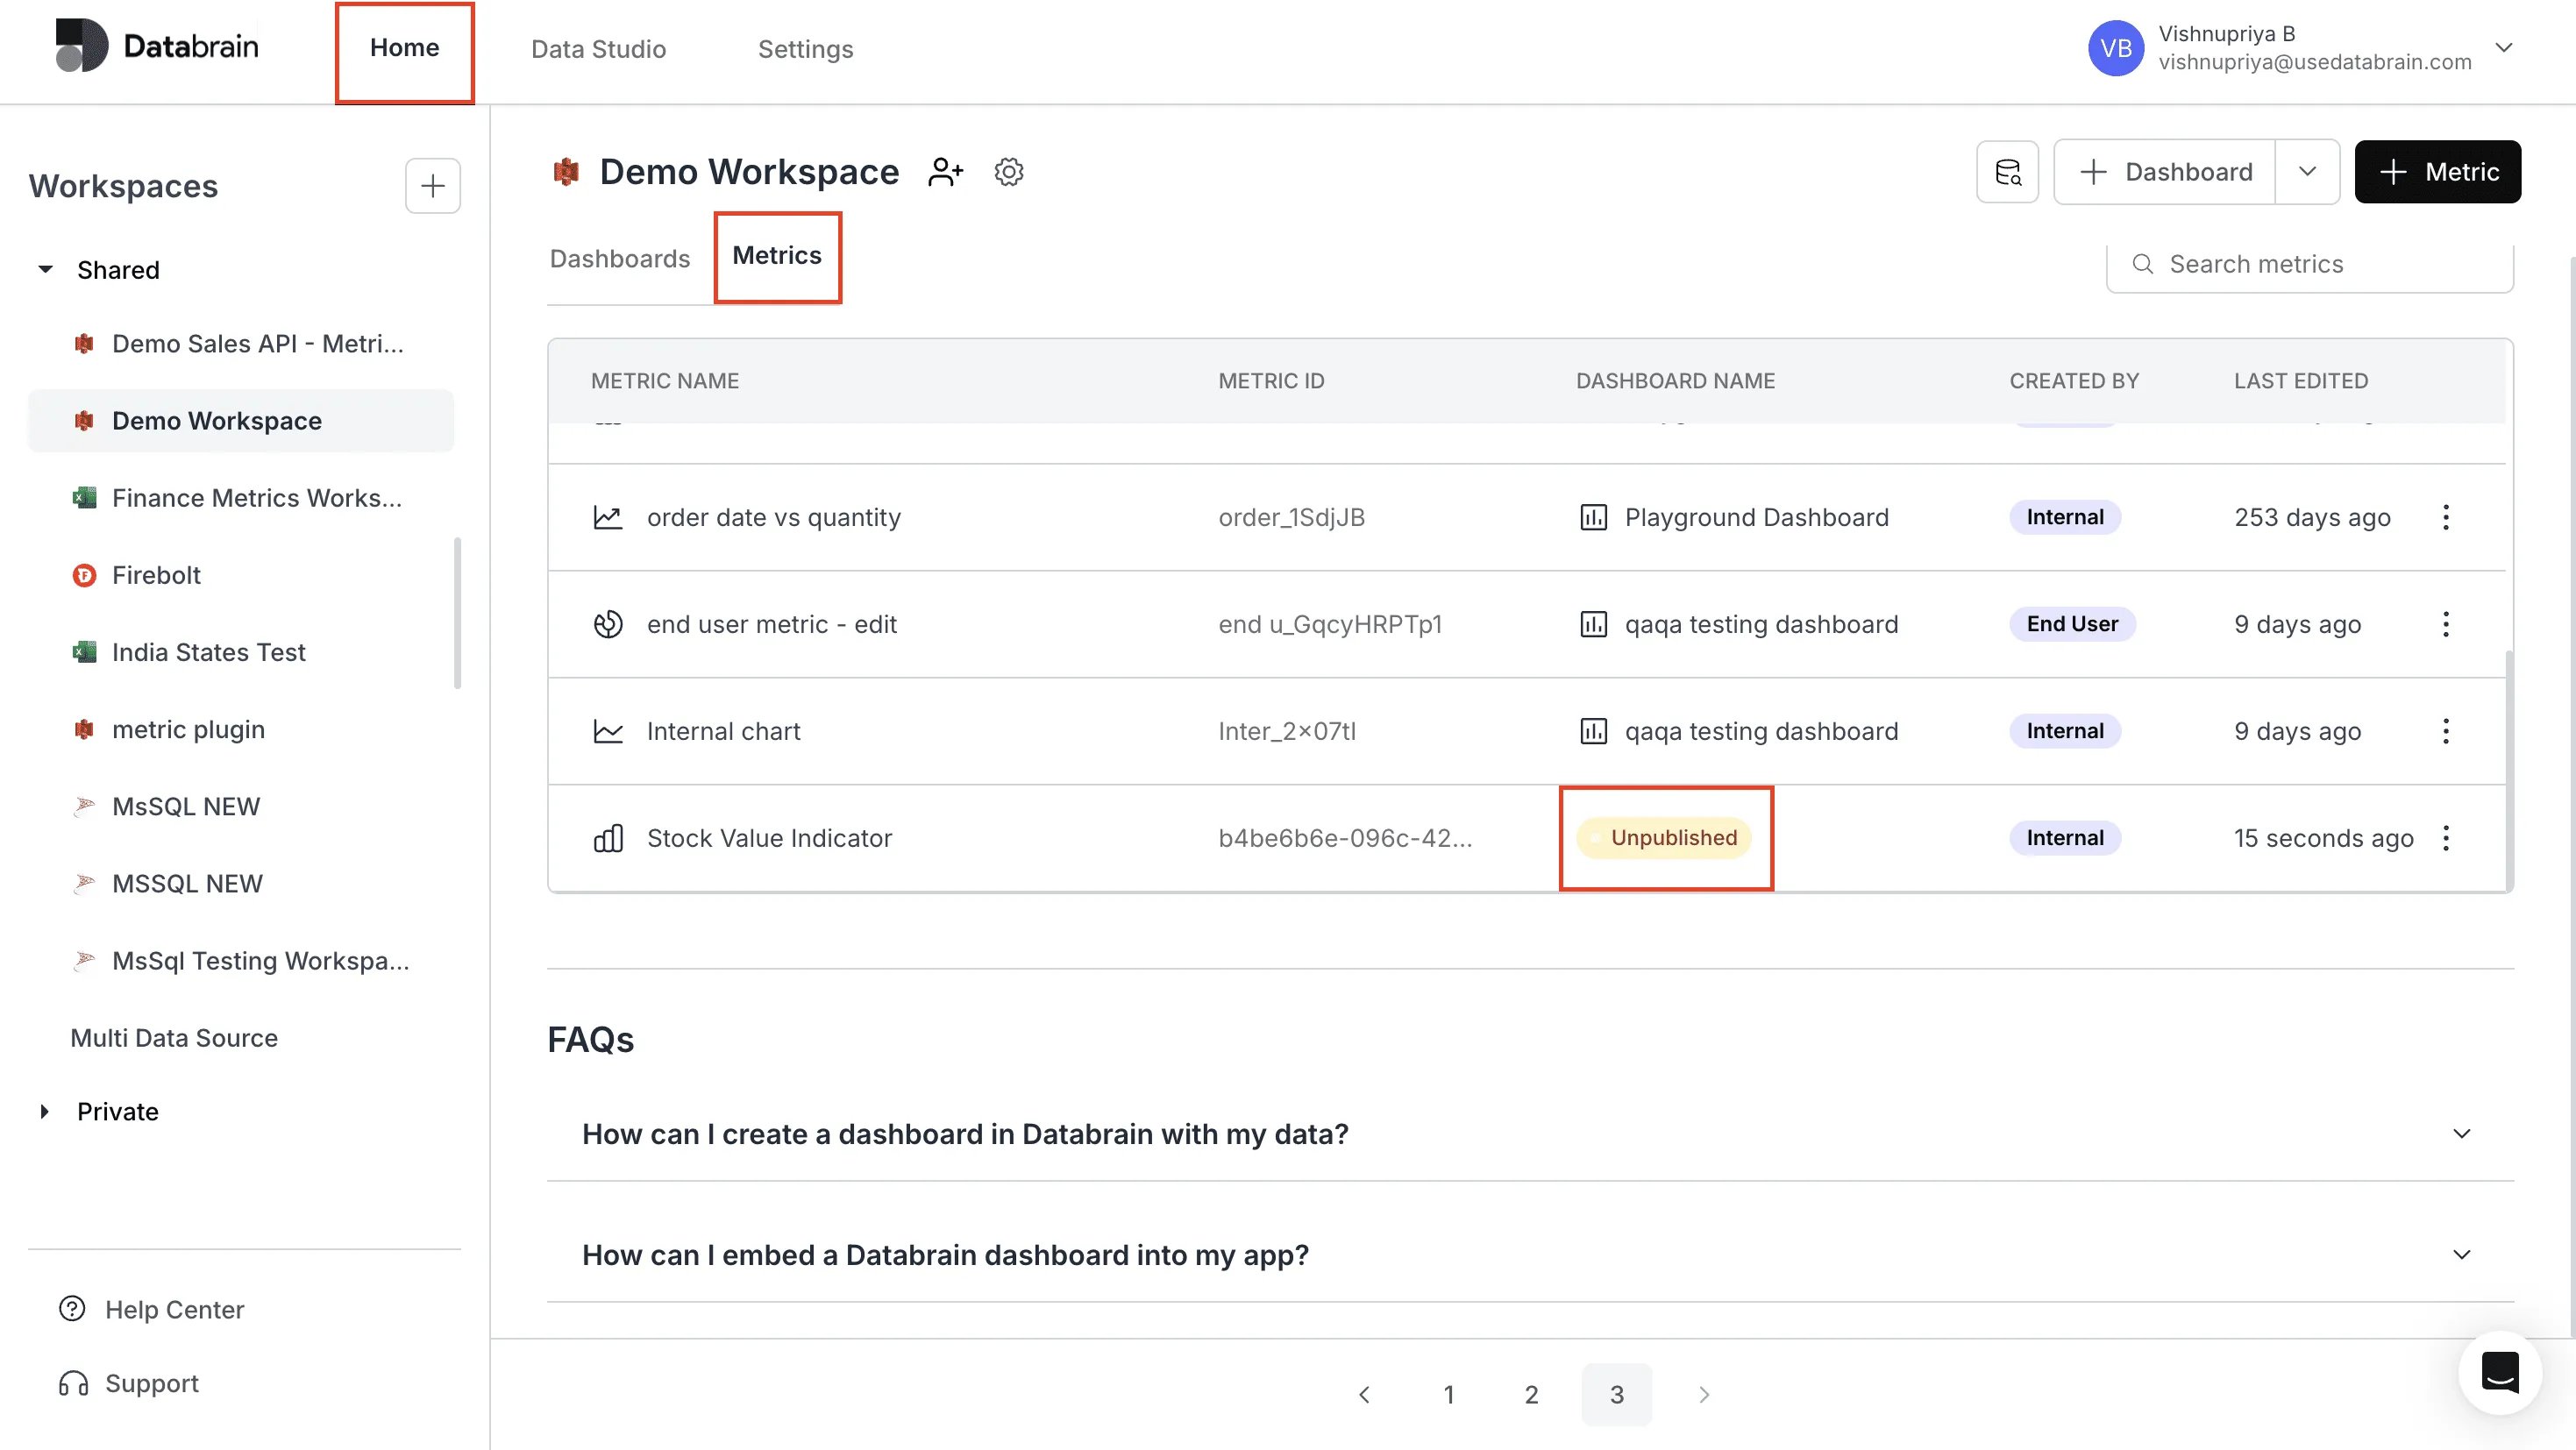Screen dimensions: 2576x1450
Task: Open options menu for order date vs quantity
Action: tap(2446, 518)
